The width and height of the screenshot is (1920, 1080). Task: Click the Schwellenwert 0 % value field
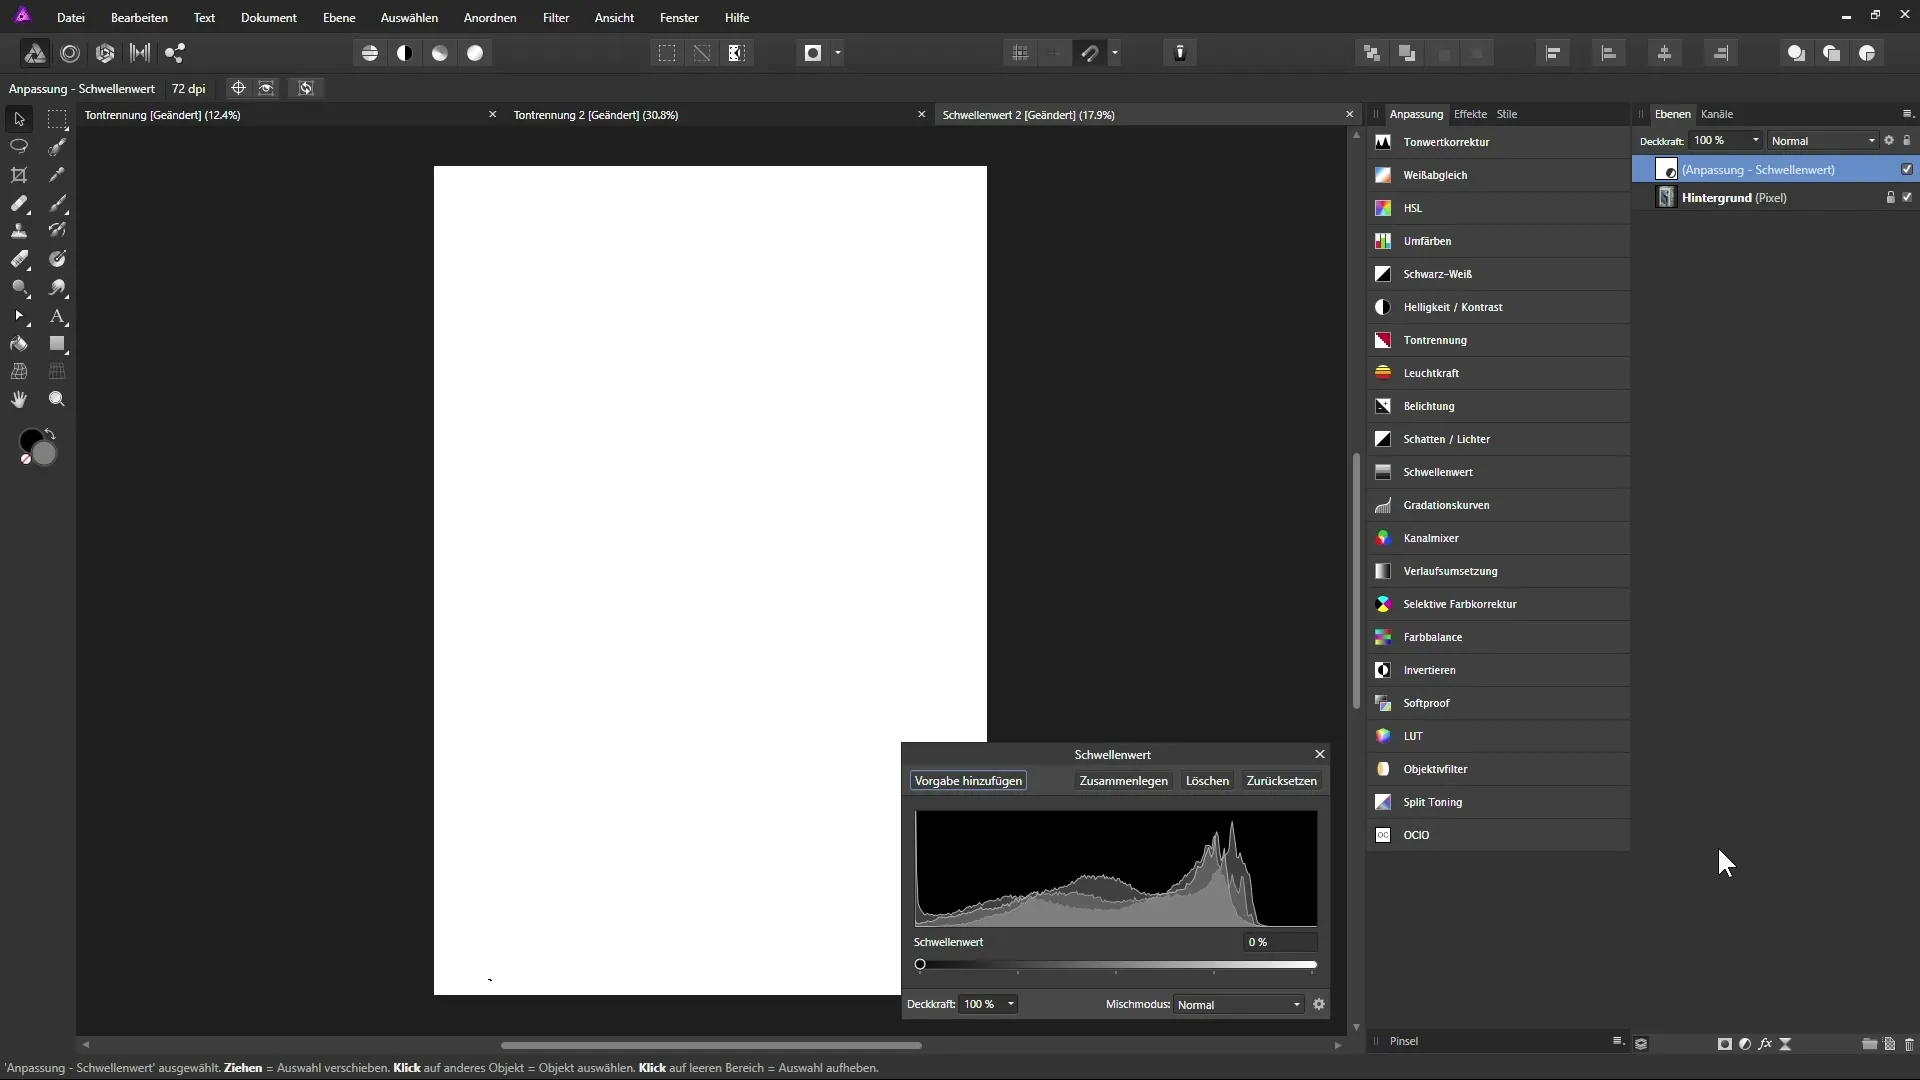(1280, 942)
